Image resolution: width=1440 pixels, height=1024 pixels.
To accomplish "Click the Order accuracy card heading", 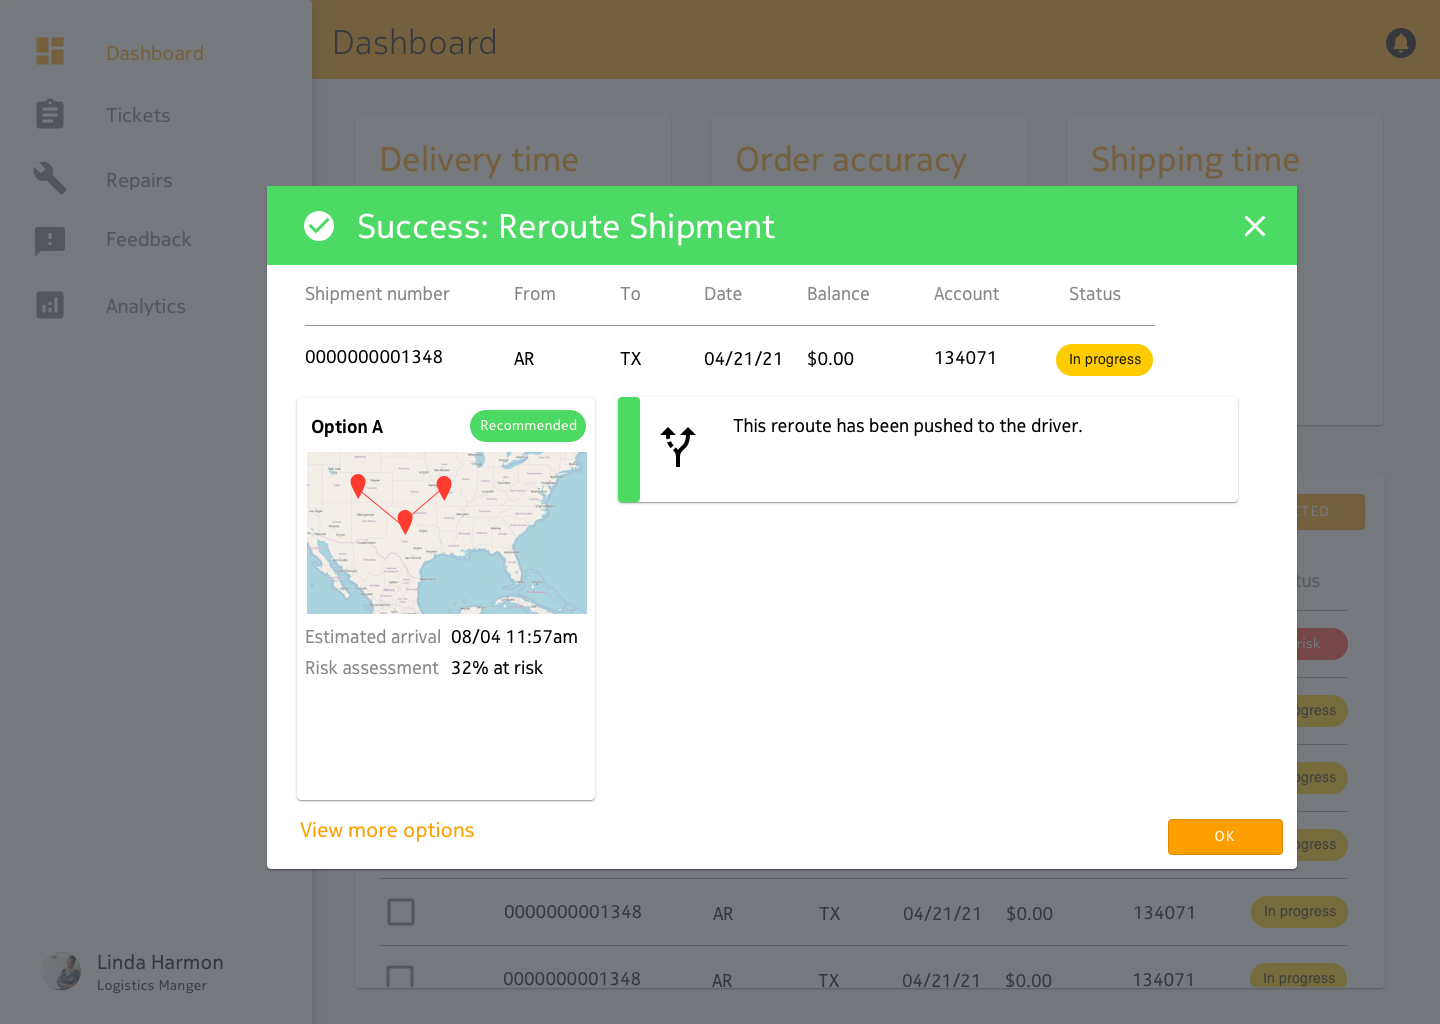I will pyautogui.click(x=851, y=160).
